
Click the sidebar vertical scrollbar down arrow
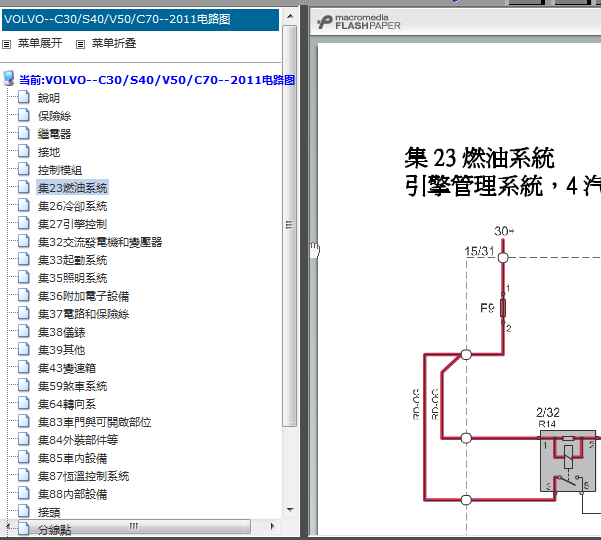tap(290, 510)
